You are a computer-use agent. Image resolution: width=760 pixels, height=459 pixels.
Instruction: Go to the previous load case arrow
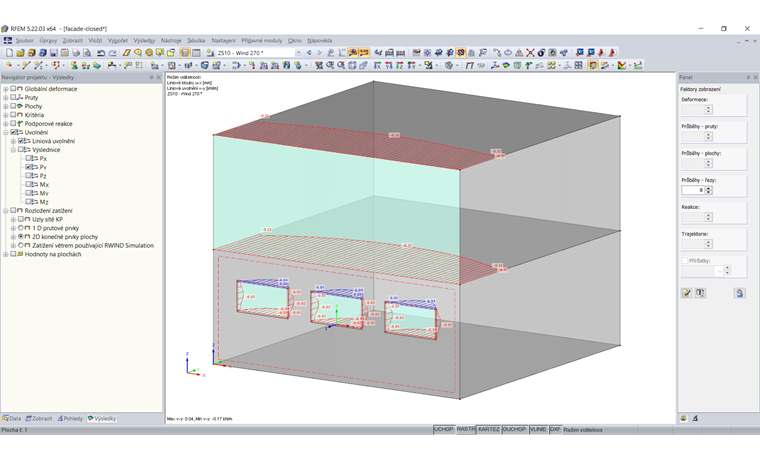click(x=309, y=53)
